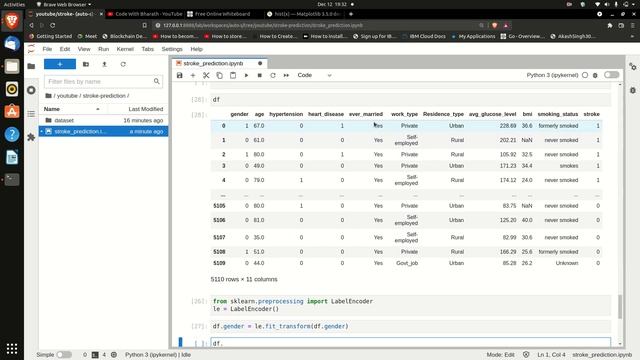
Task: Open the IBM Cloud Docs bookmark
Action: pyautogui.click(x=424, y=36)
